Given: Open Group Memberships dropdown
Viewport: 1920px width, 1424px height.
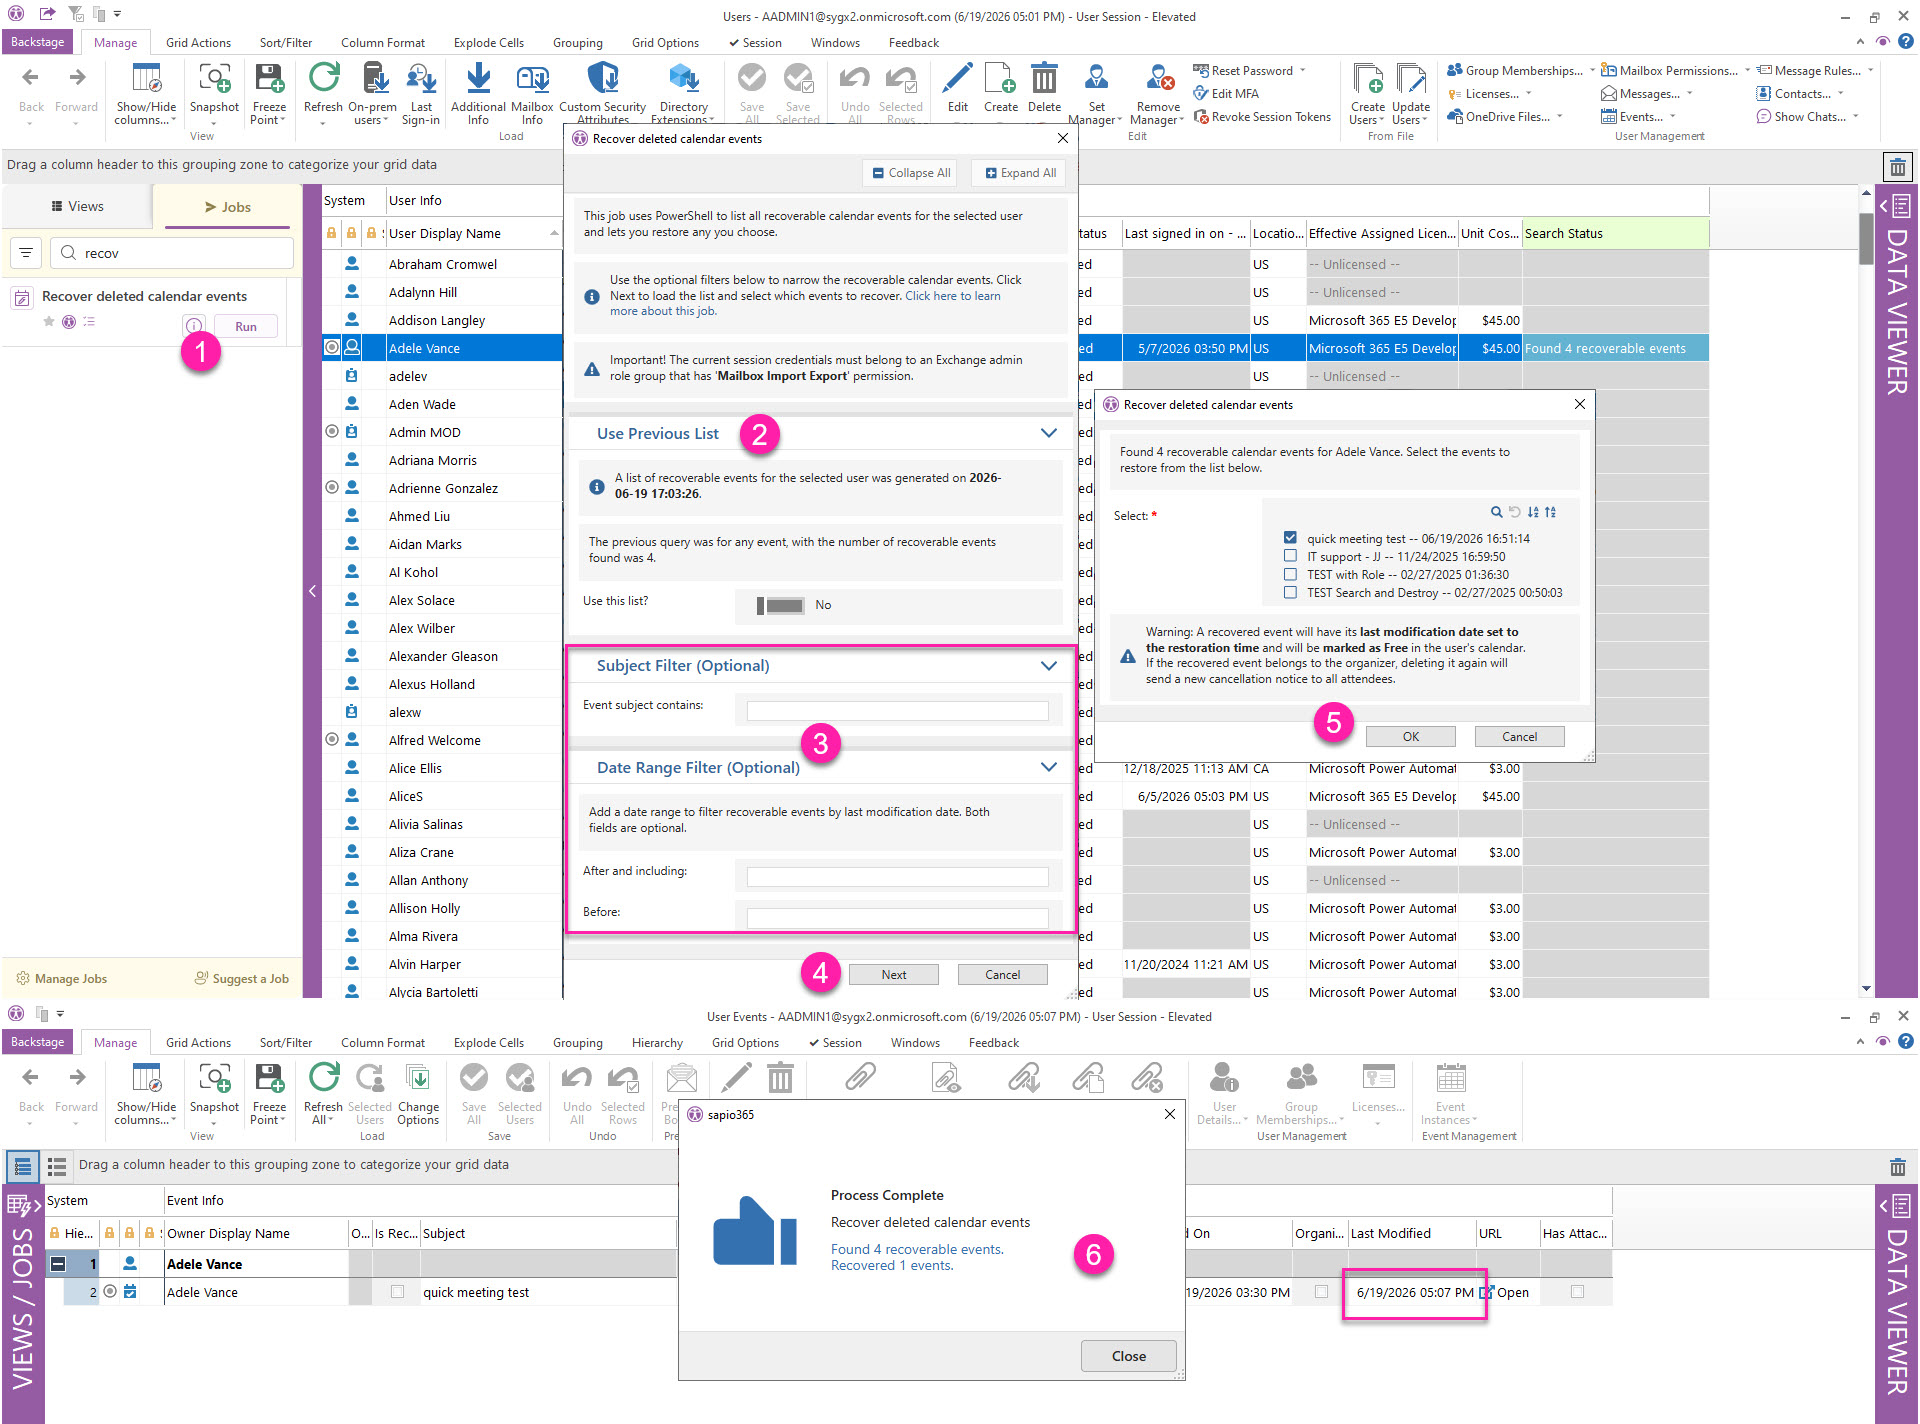Looking at the screenshot, I should click(1520, 70).
